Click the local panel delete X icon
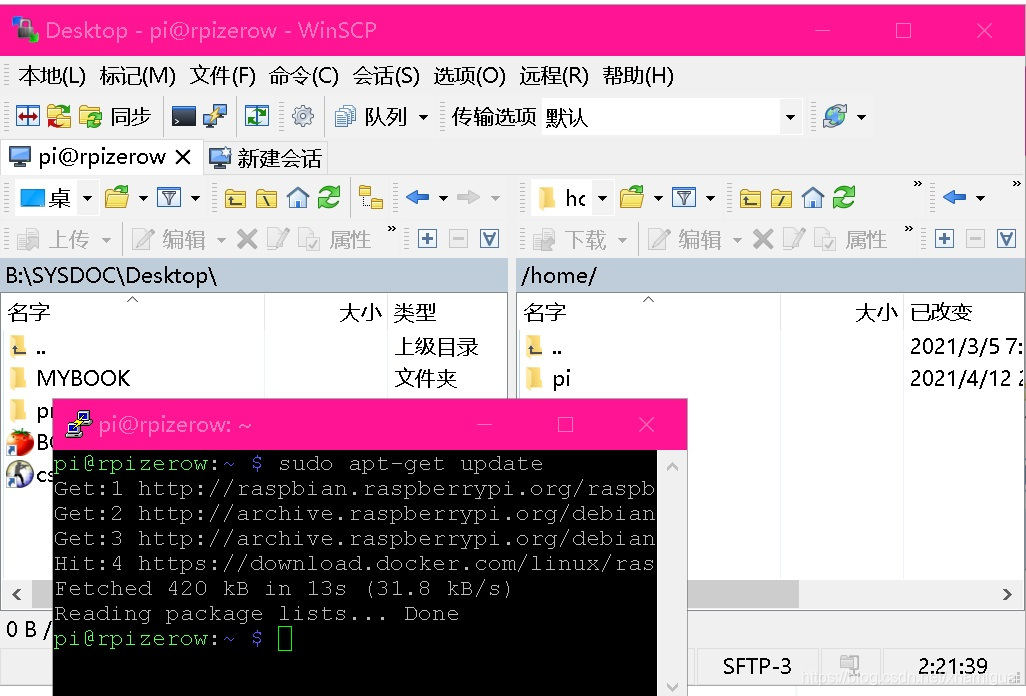This screenshot has height=696, width=1026. 247,239
